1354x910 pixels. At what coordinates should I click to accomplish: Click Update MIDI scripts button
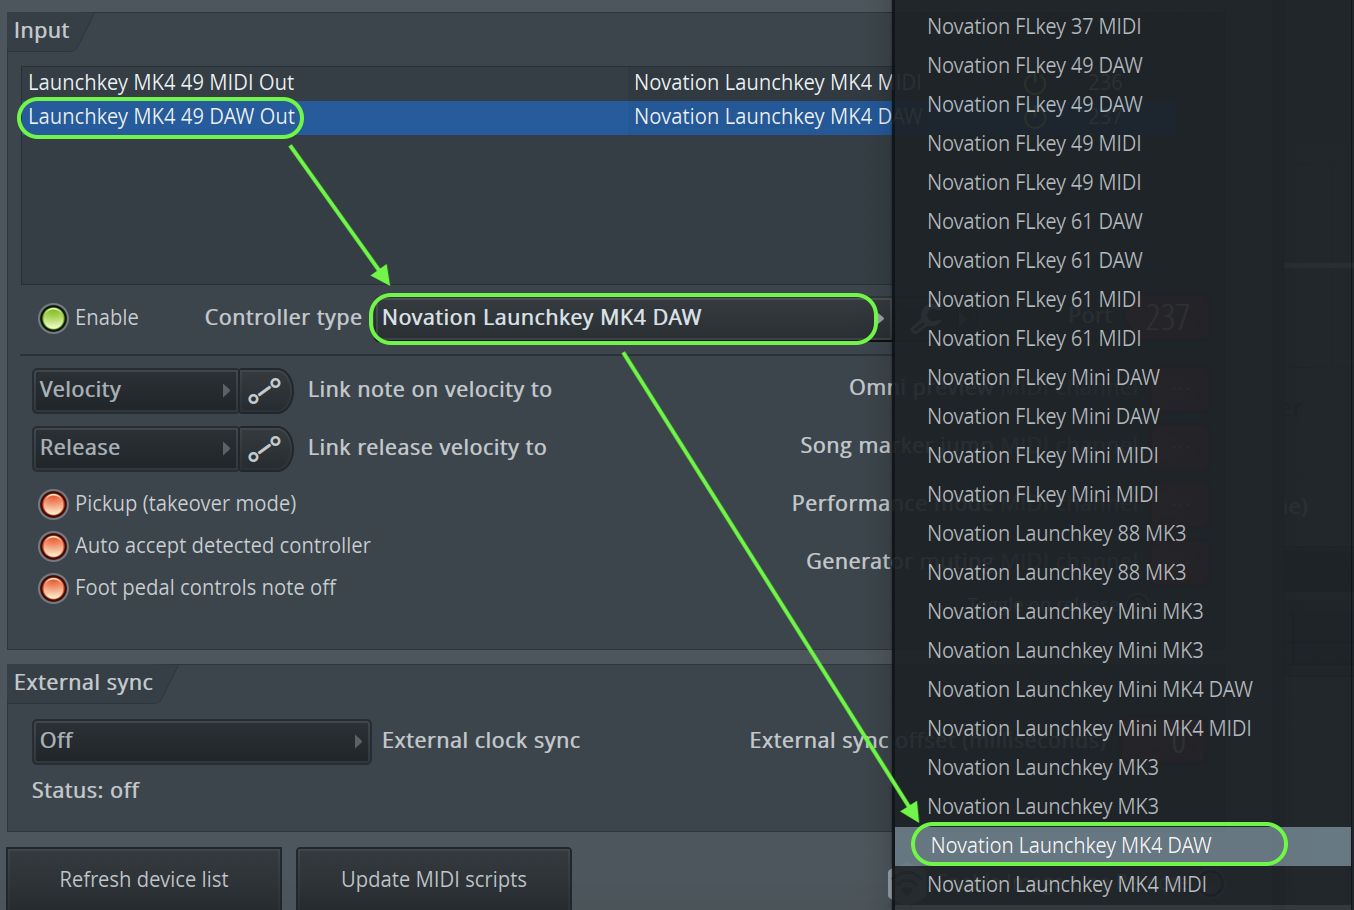[x=434, y=880]
